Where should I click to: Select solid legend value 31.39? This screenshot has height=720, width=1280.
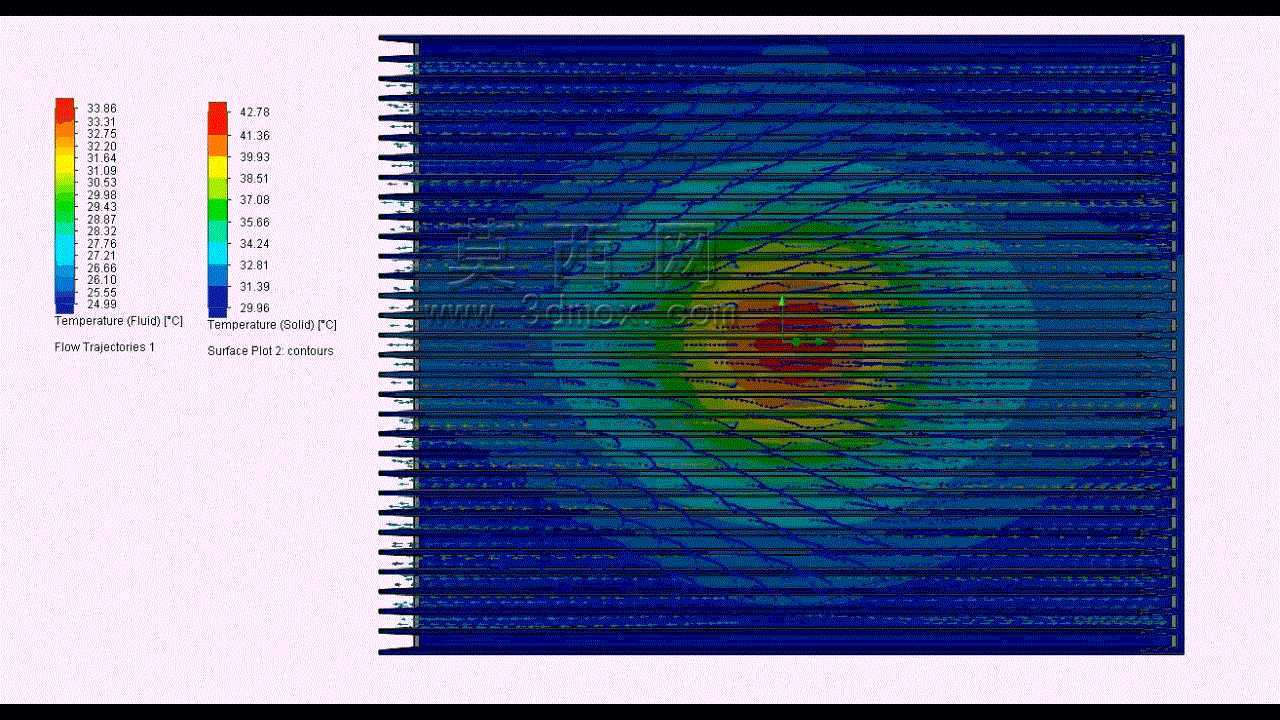[x=255, y=287]
